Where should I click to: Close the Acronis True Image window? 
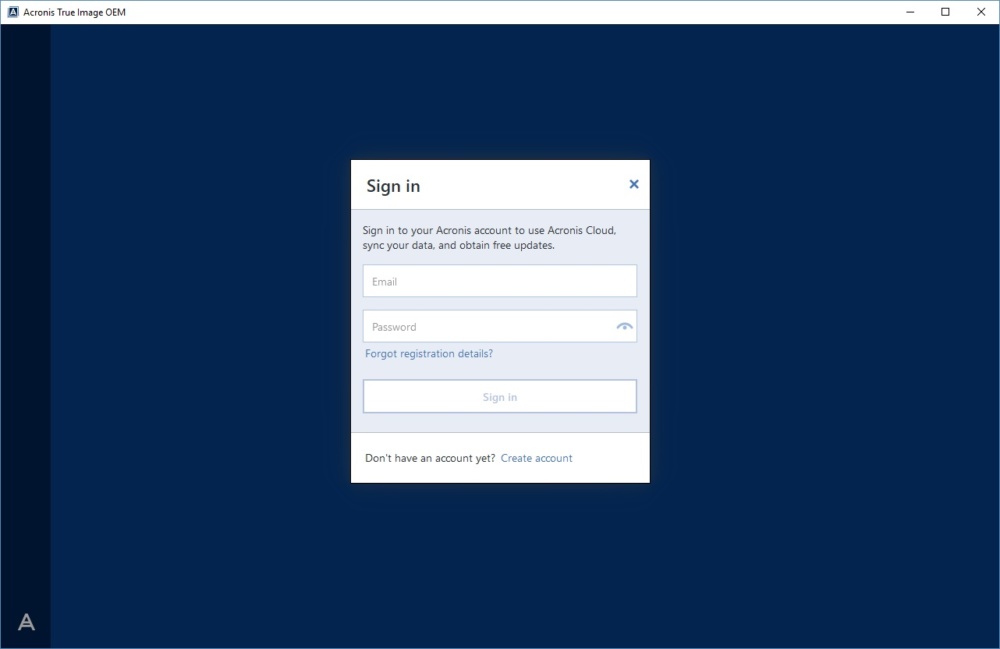981,12
